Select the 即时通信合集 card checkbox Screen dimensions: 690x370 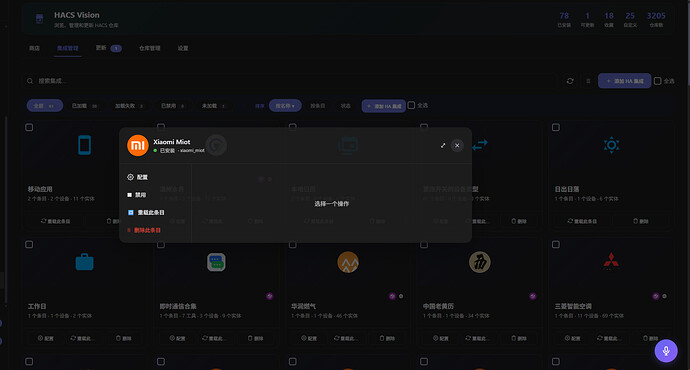click(161, 244)
